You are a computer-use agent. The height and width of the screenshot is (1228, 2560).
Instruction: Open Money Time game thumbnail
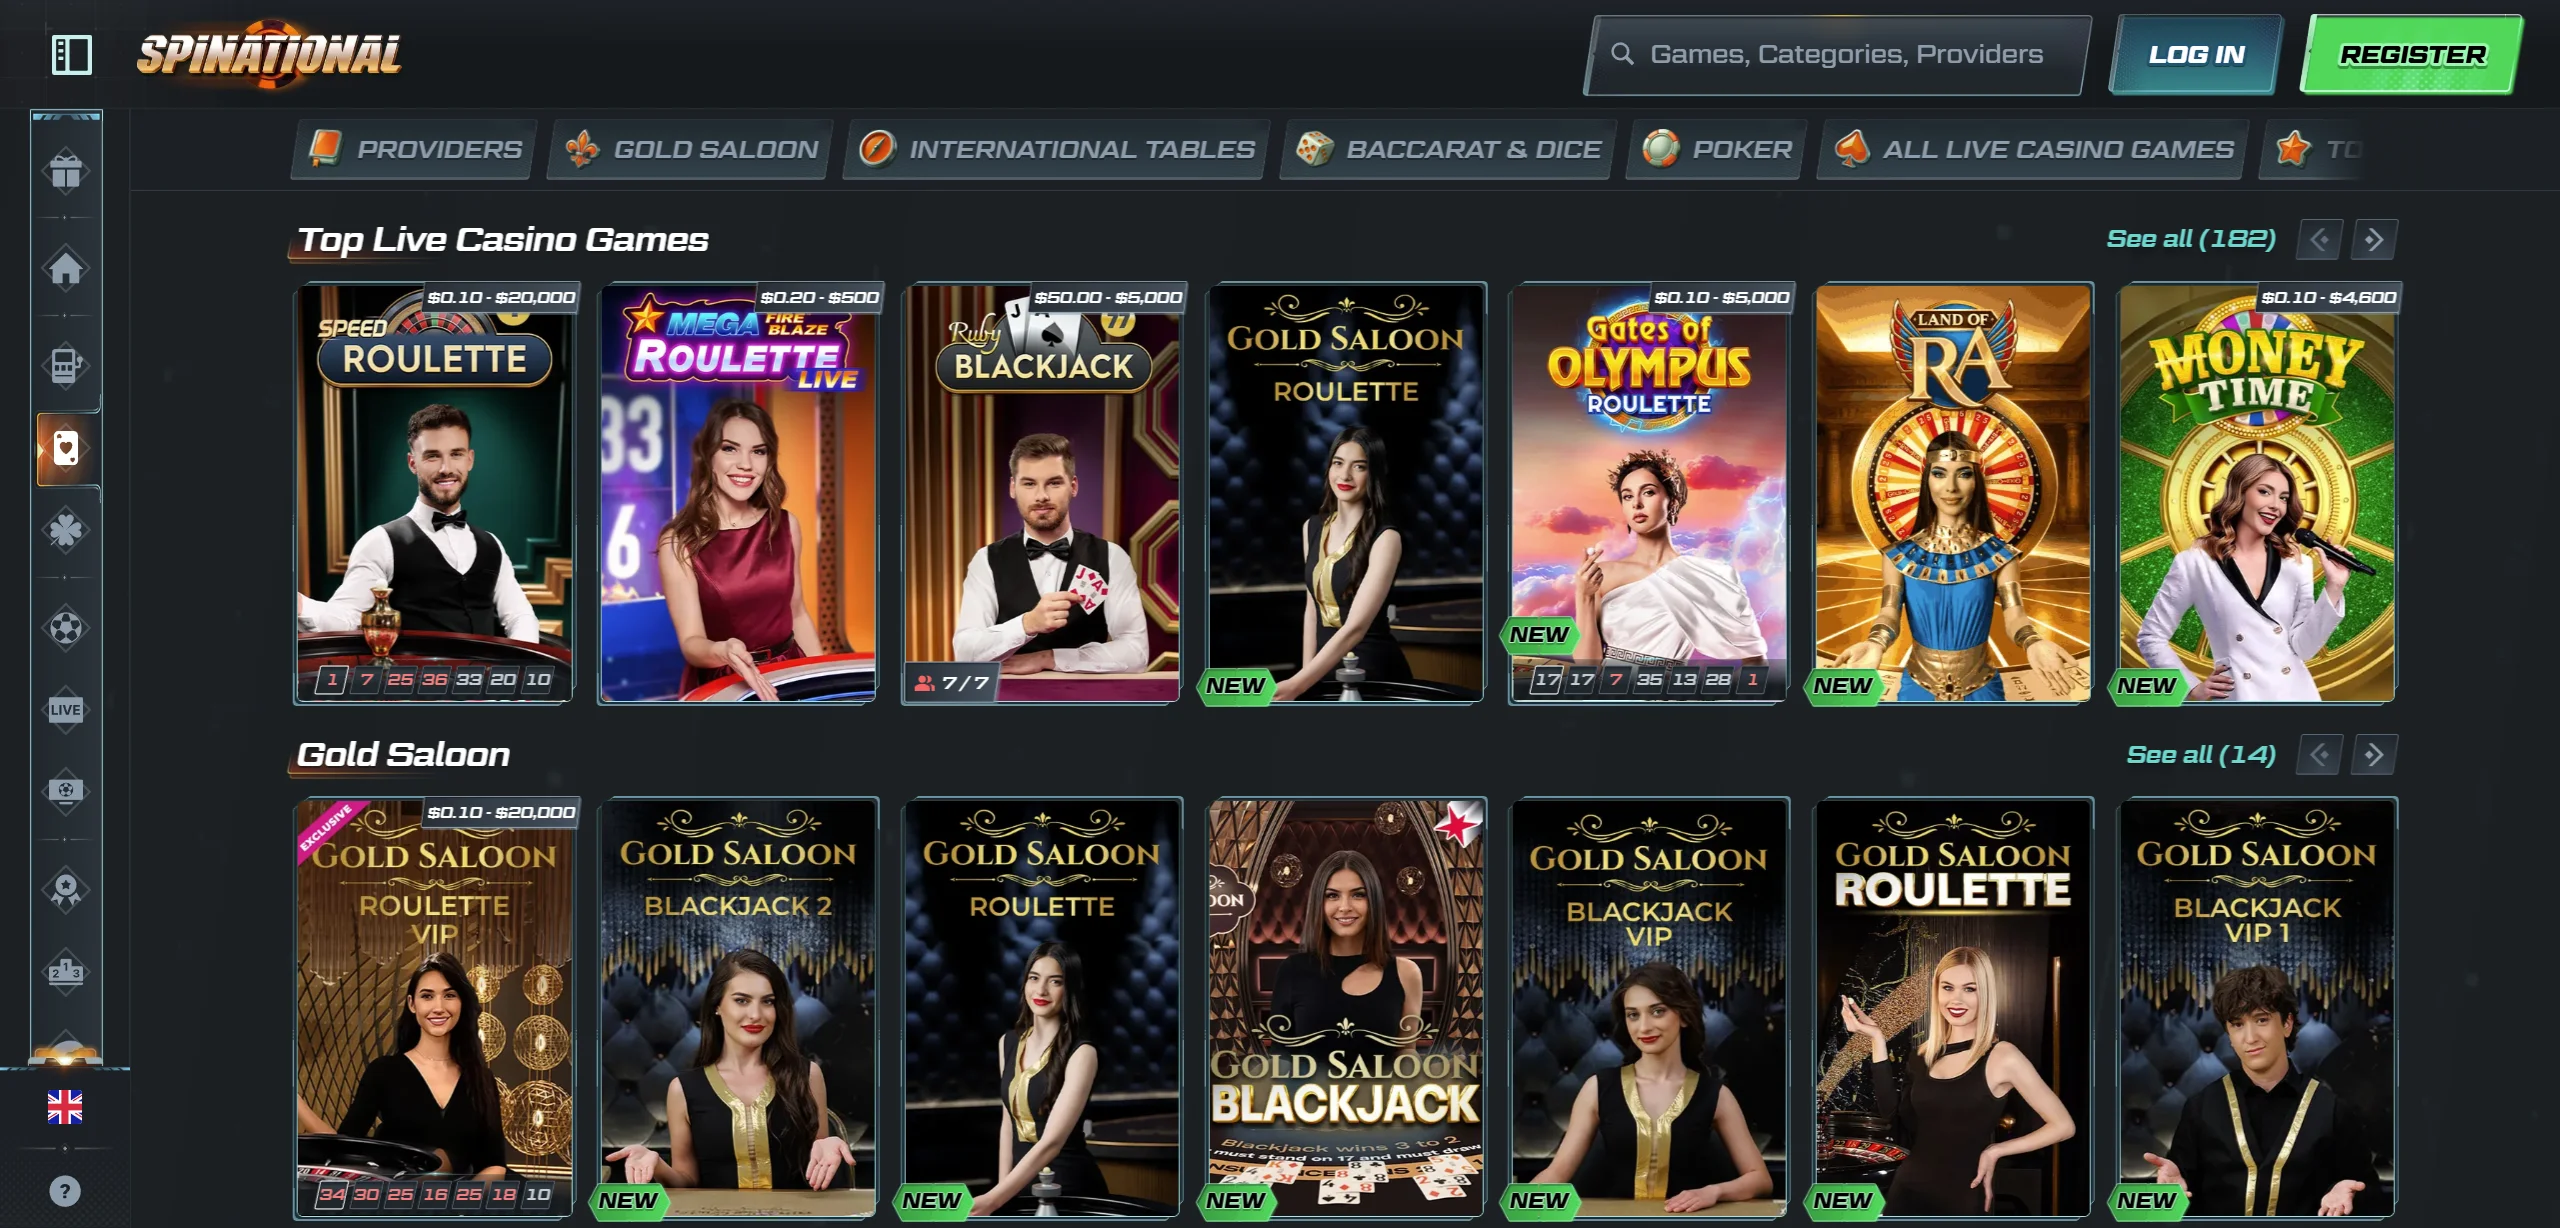tap(2258, 493)
